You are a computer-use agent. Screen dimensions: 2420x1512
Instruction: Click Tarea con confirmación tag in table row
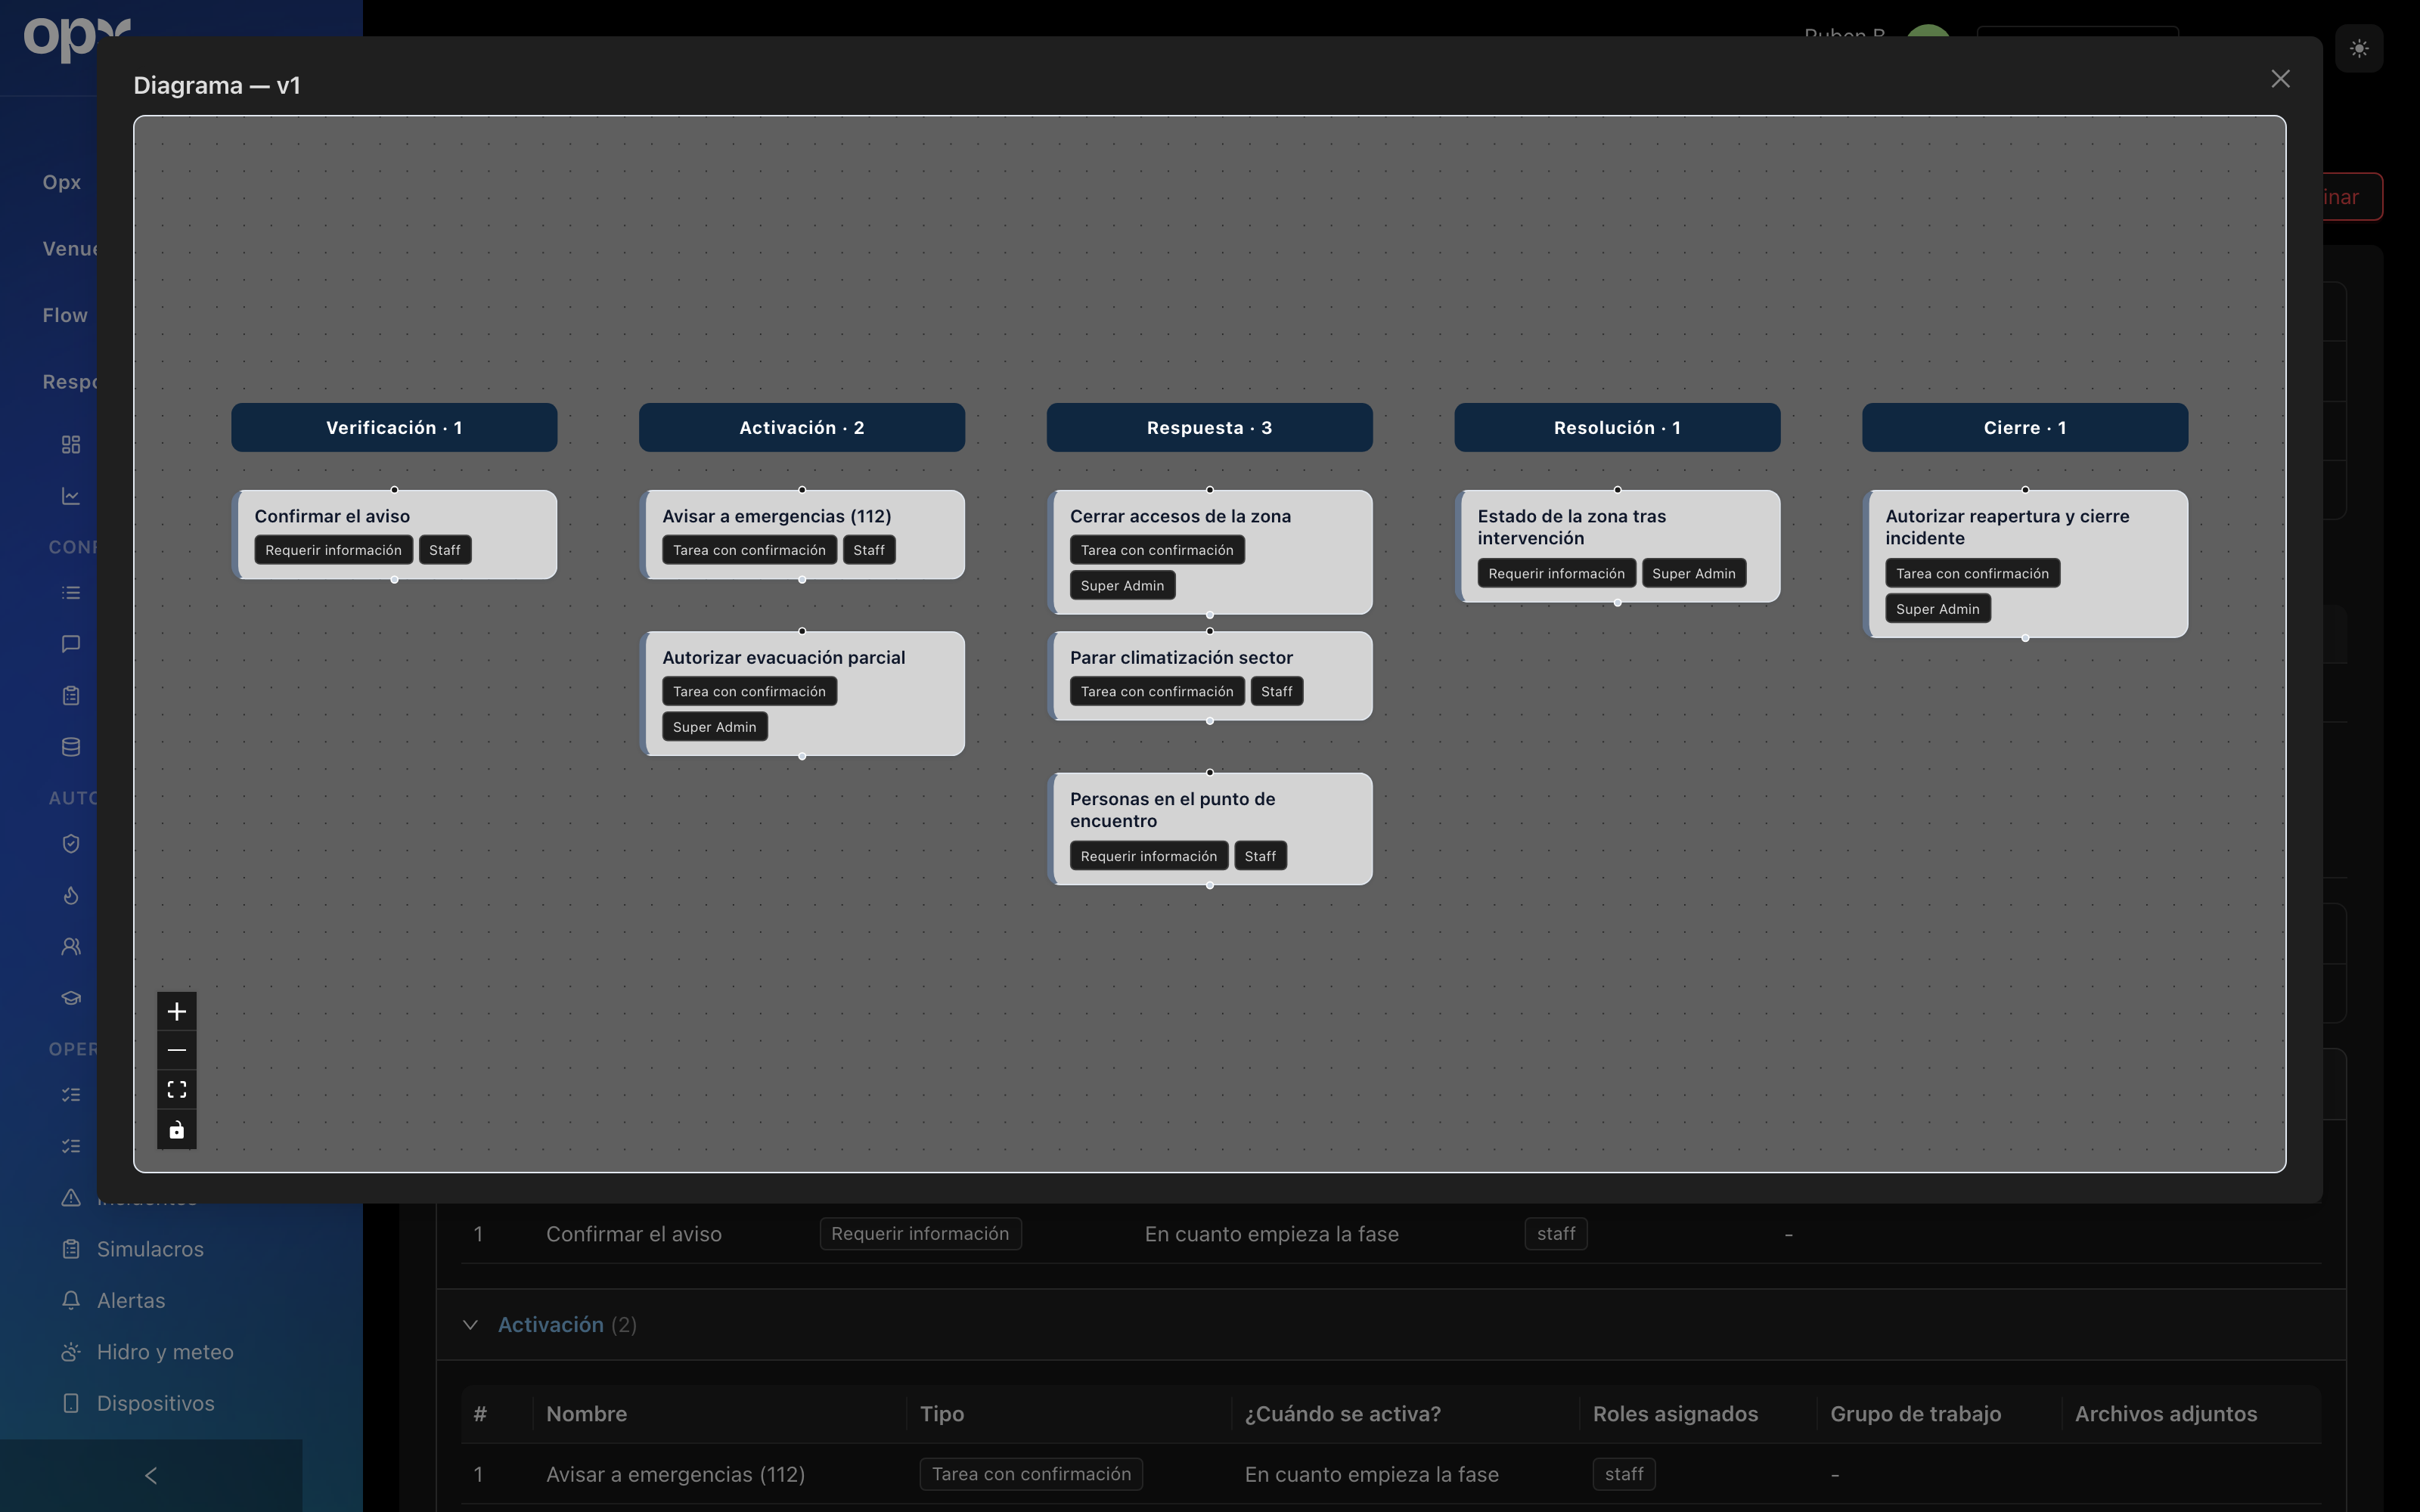coord(1031,1474)
